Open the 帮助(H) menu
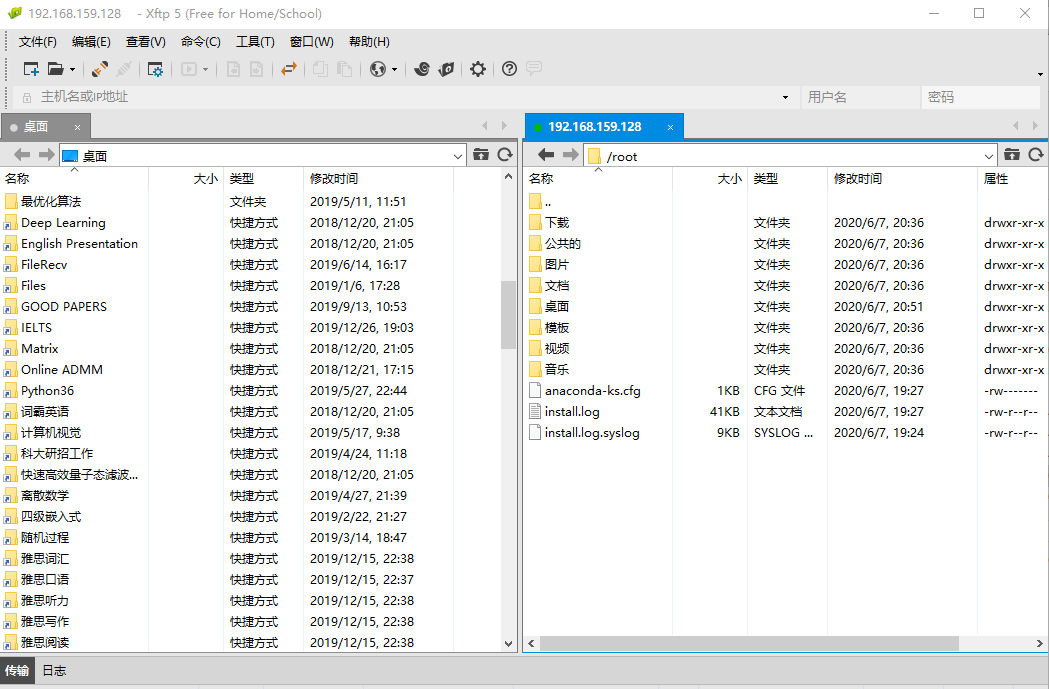This screenshot has width=1049, height=689. (369, 41)
